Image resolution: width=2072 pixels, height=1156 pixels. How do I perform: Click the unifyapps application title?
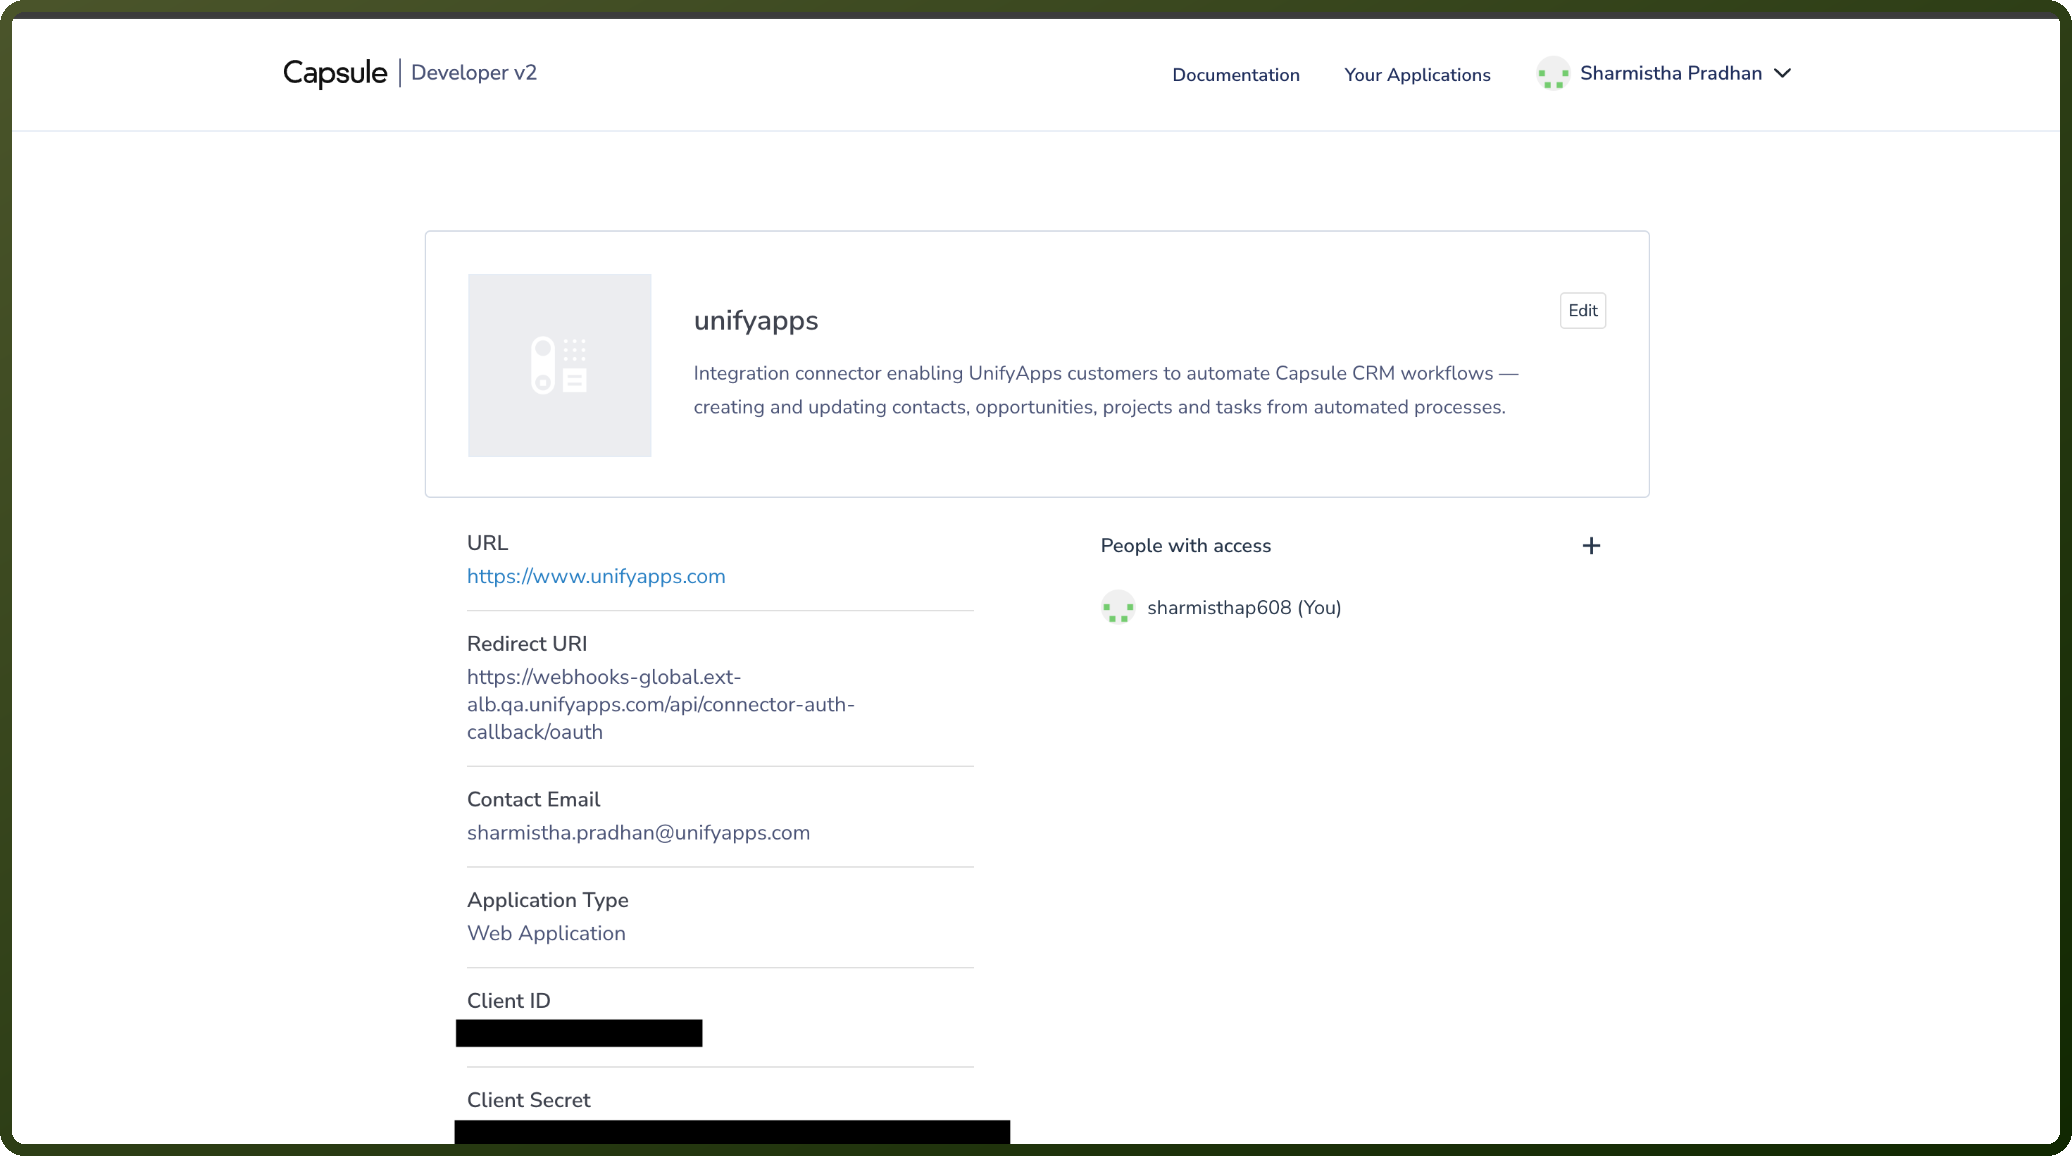(756, 321)
